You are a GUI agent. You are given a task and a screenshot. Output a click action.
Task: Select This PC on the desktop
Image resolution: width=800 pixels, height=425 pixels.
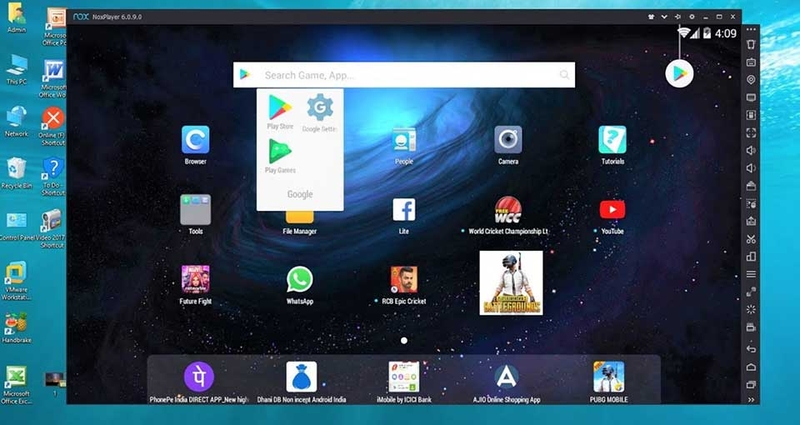[17, 69]
